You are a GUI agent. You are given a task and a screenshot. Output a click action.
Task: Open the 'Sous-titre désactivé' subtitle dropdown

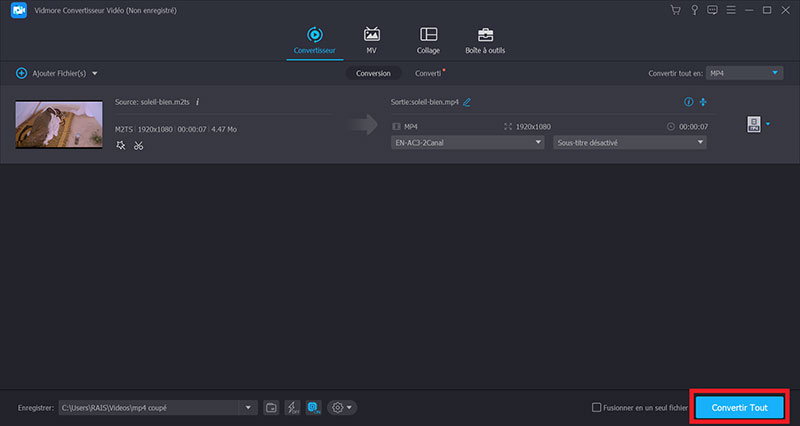coord(629,143)
